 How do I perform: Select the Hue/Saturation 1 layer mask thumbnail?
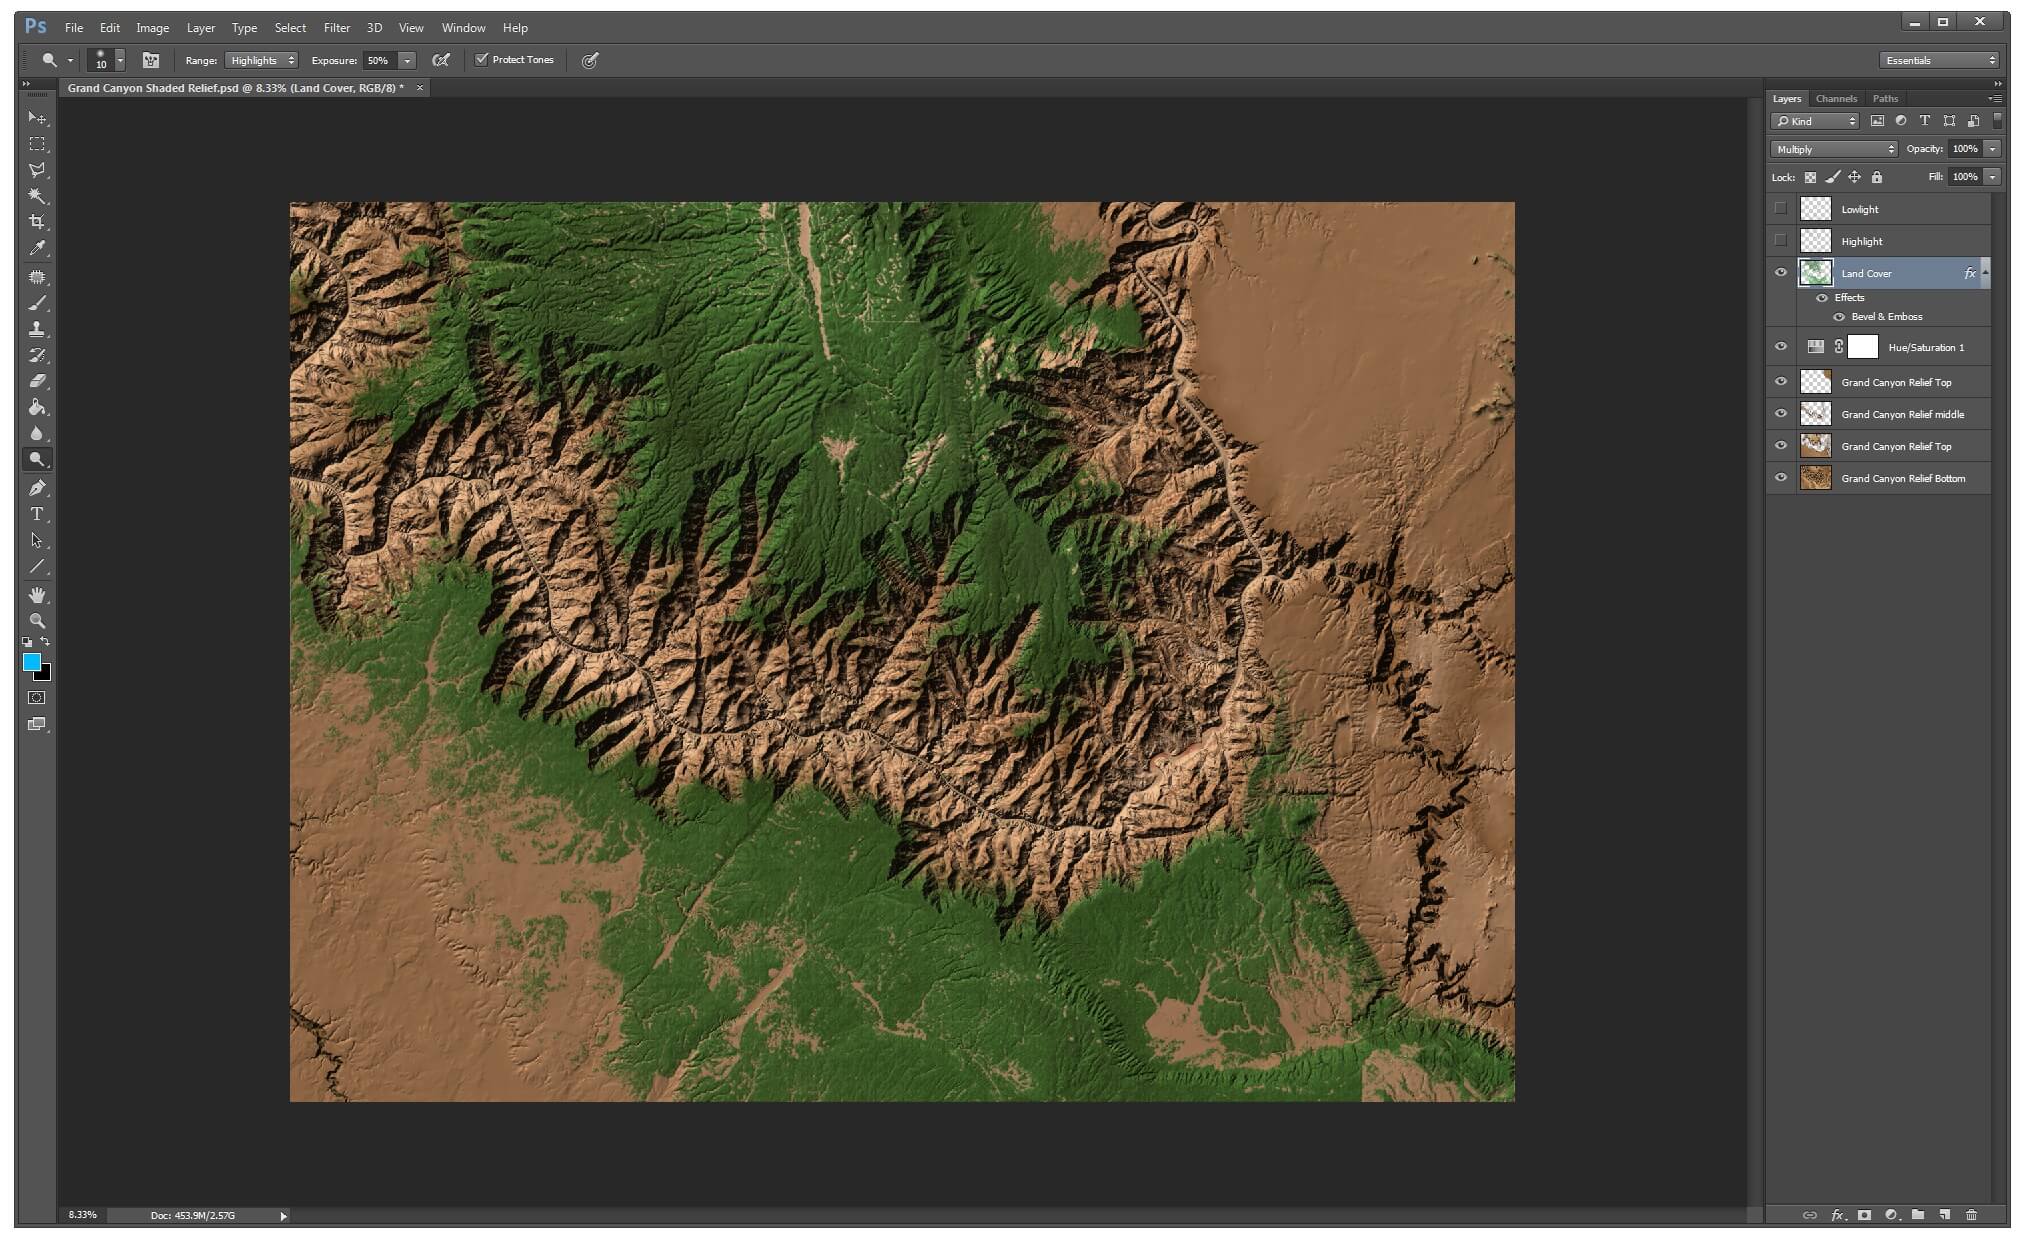coord(1862,347)
